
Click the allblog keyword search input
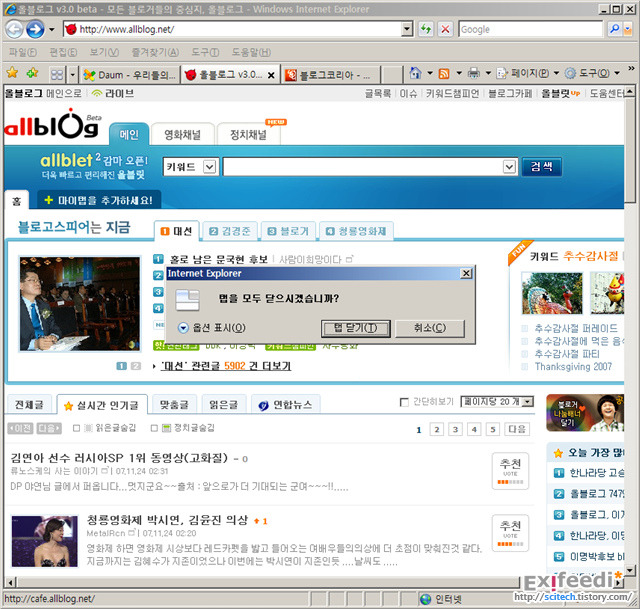[363, 167]
